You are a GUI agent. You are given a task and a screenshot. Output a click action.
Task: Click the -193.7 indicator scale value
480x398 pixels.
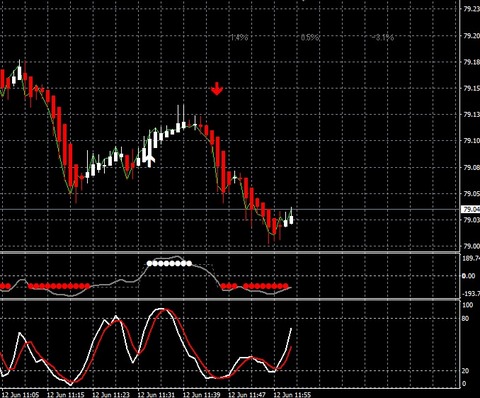click(471, 293)
